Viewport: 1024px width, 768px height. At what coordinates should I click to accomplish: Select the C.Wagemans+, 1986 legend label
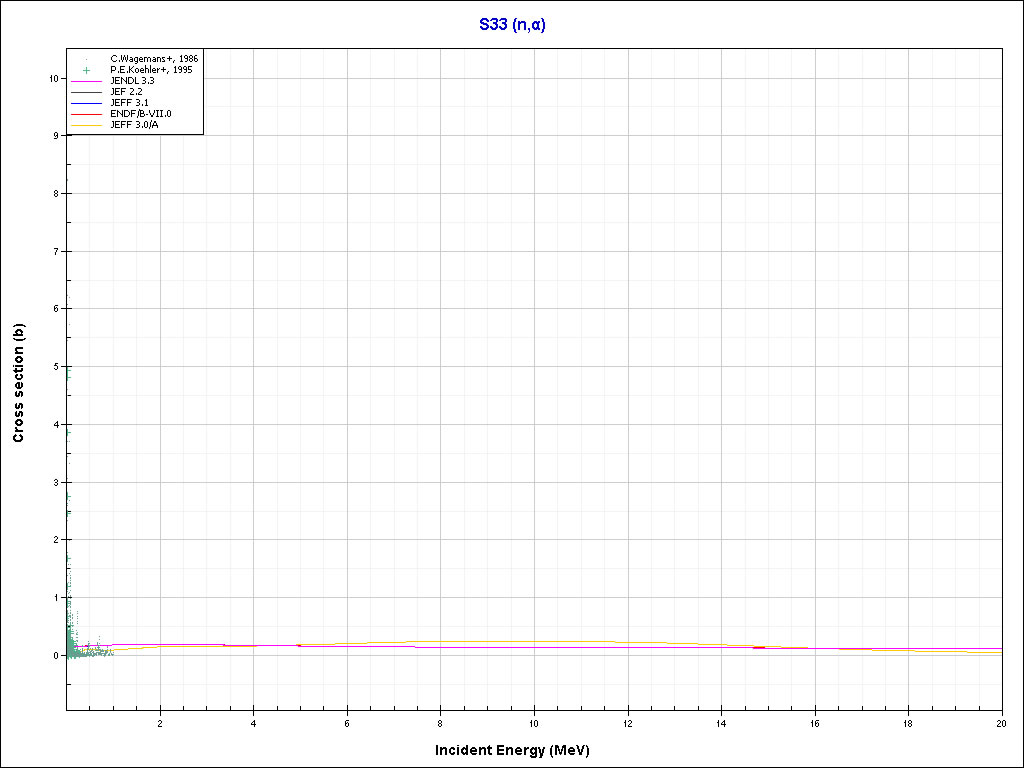(x=153, y=59)
